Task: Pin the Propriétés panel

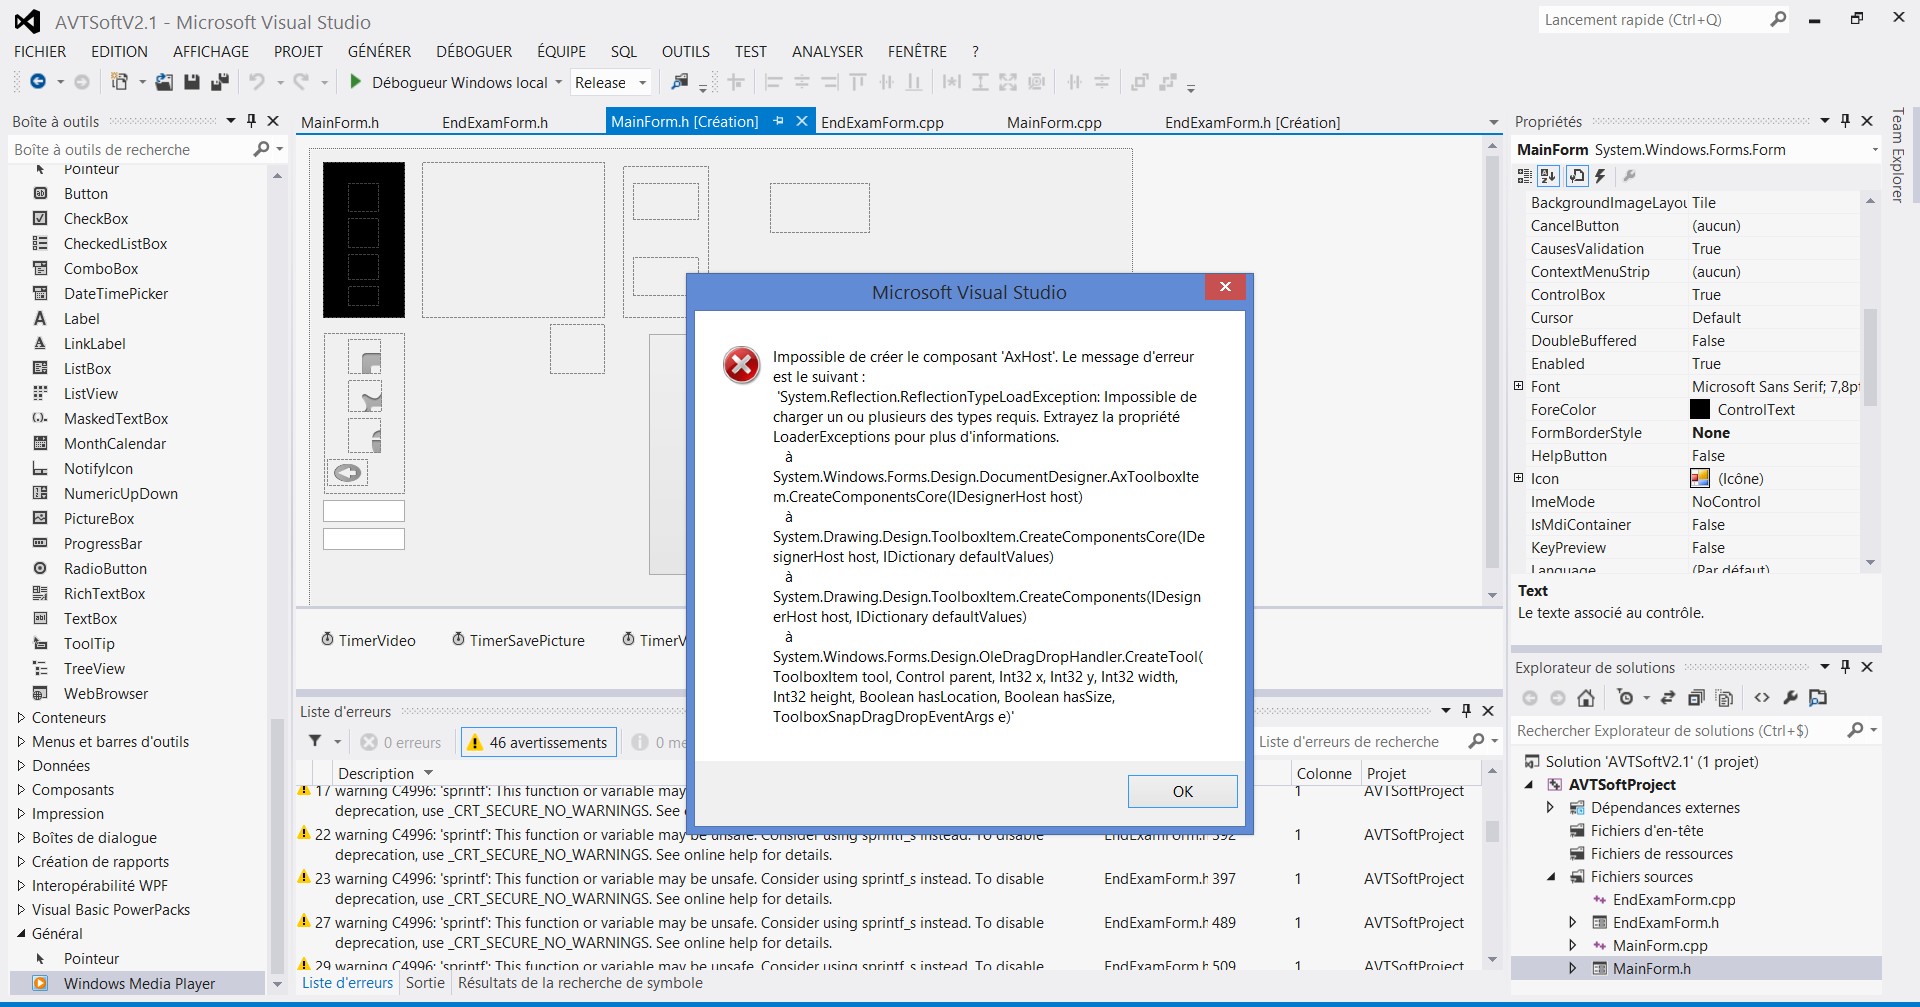Action: 1845,121
